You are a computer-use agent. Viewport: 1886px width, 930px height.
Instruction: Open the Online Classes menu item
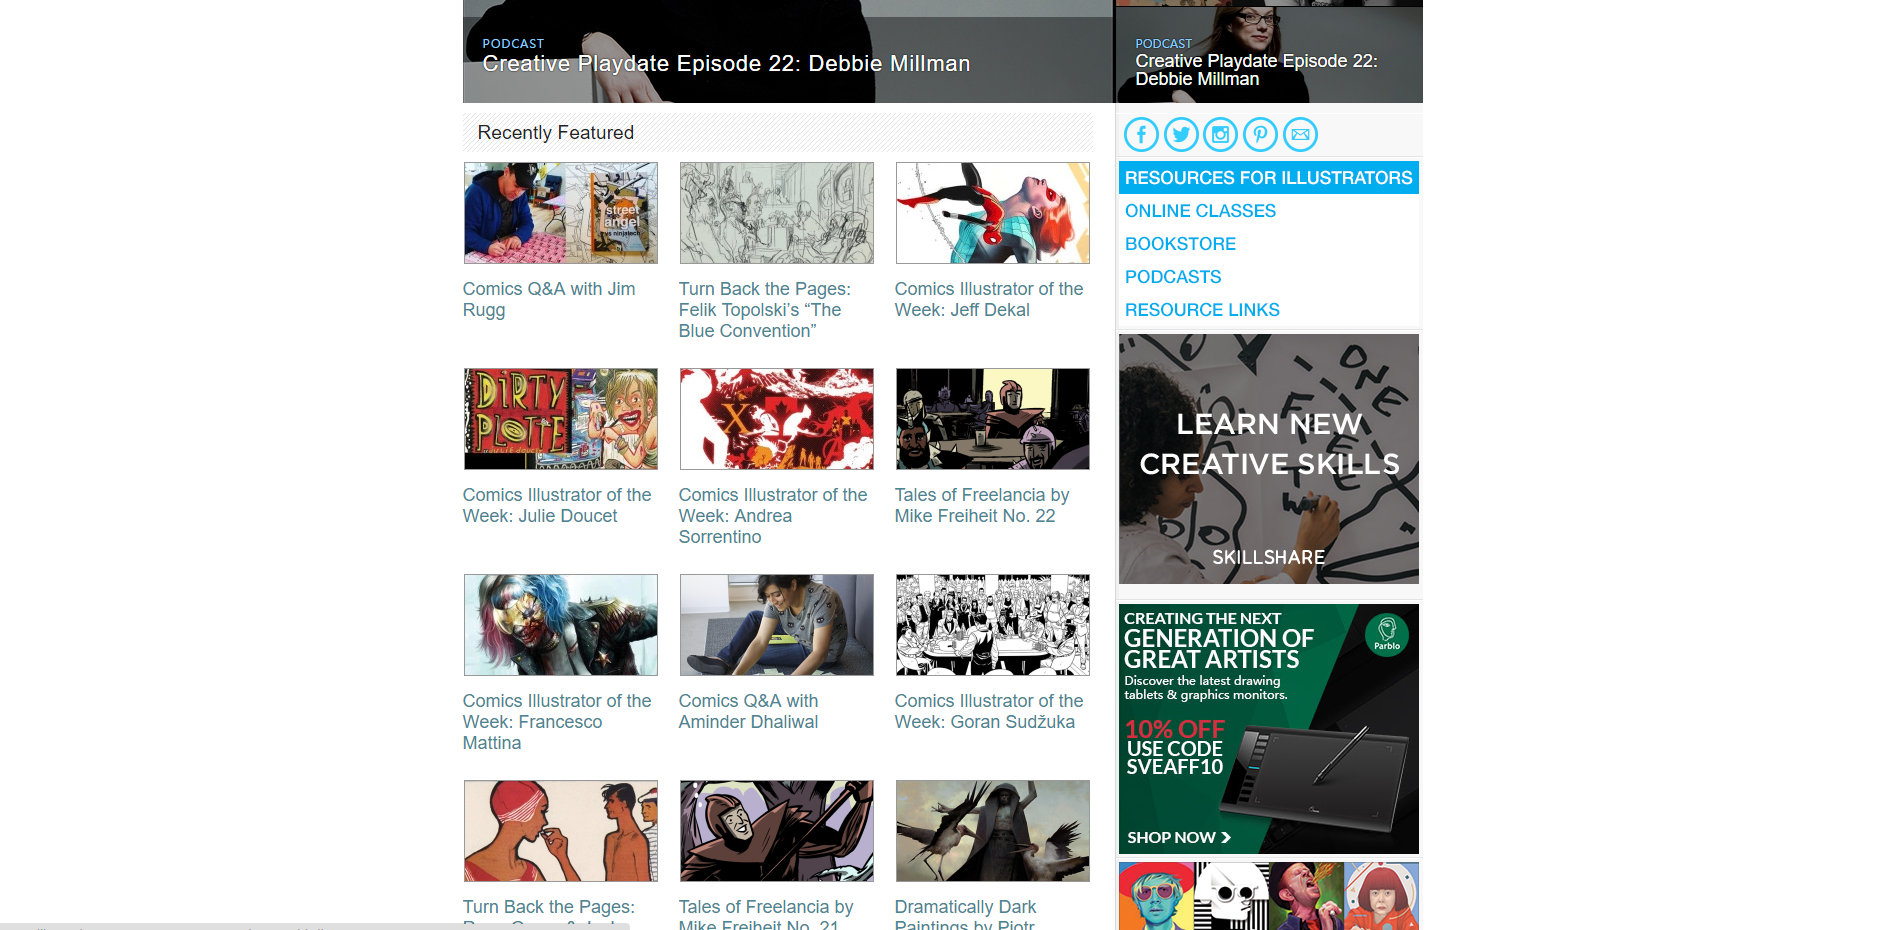tap(1200, 211)
